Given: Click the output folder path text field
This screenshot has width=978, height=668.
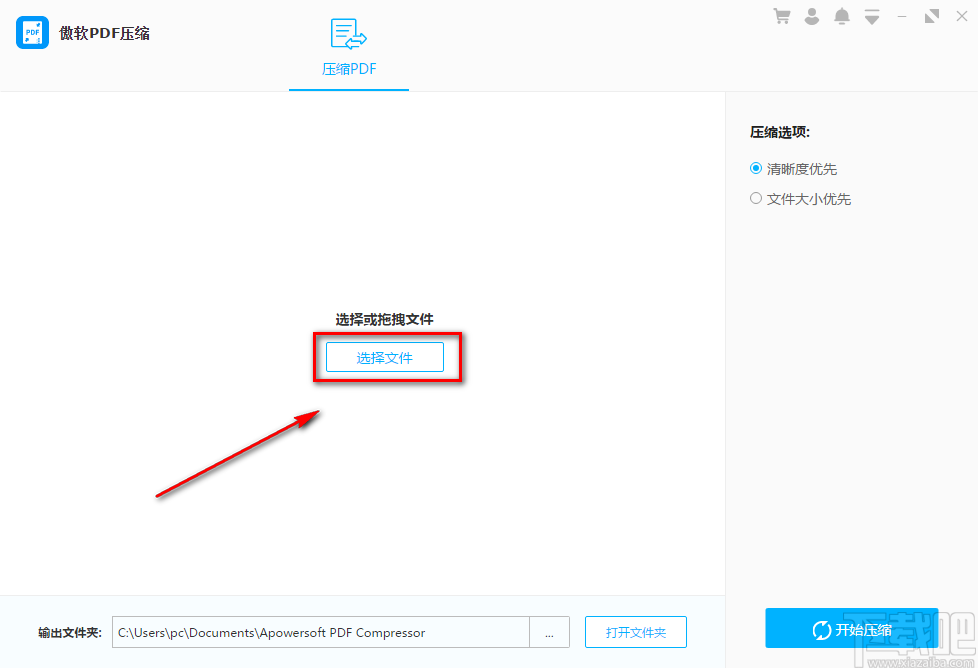Looking at the screenshot, I should pos(320,632).
